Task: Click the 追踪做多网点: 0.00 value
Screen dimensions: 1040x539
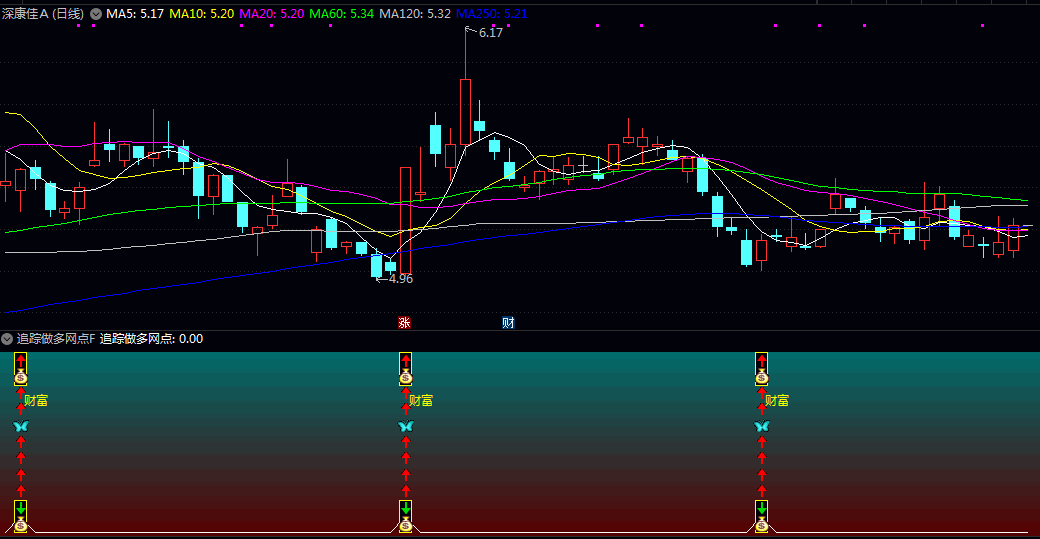Action: point(151,339)
